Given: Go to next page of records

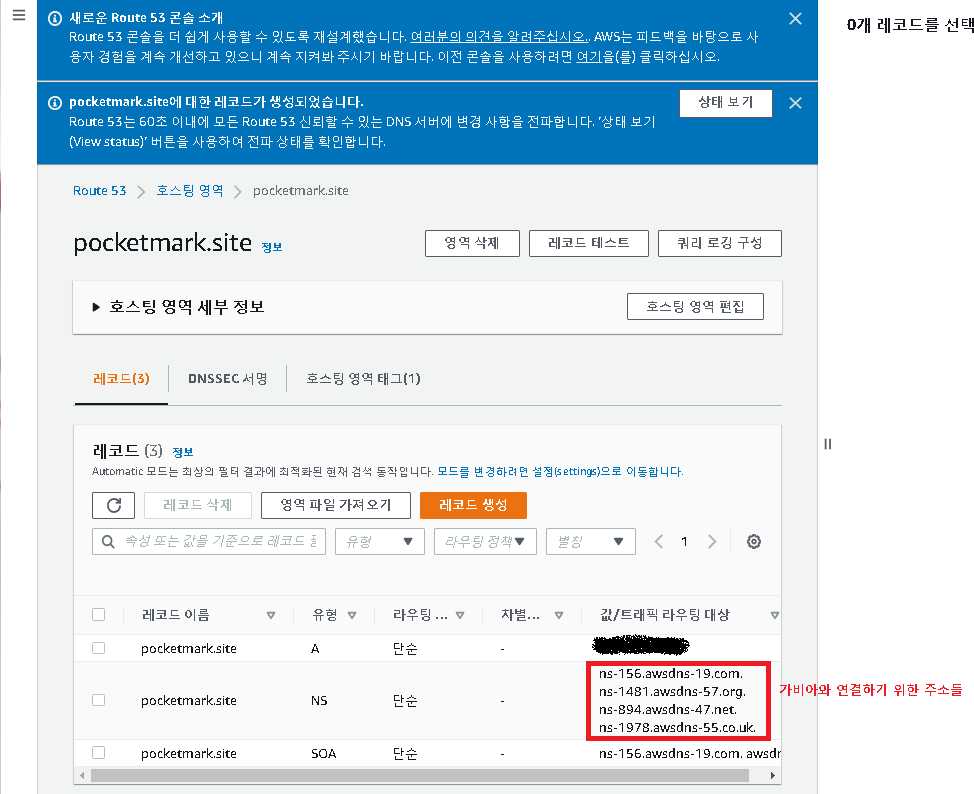Looking at the screenshot, I should coord(712,542).
